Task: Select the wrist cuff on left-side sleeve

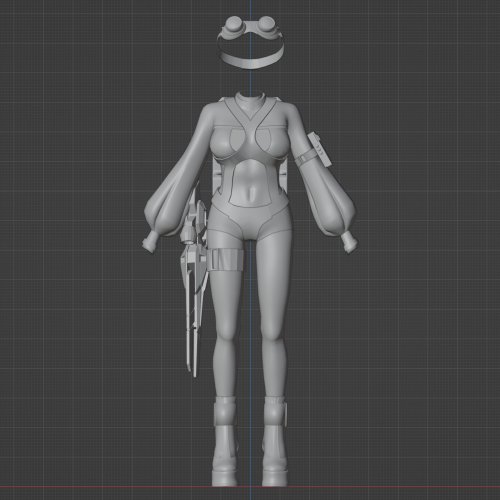Action: coord(150,241)
